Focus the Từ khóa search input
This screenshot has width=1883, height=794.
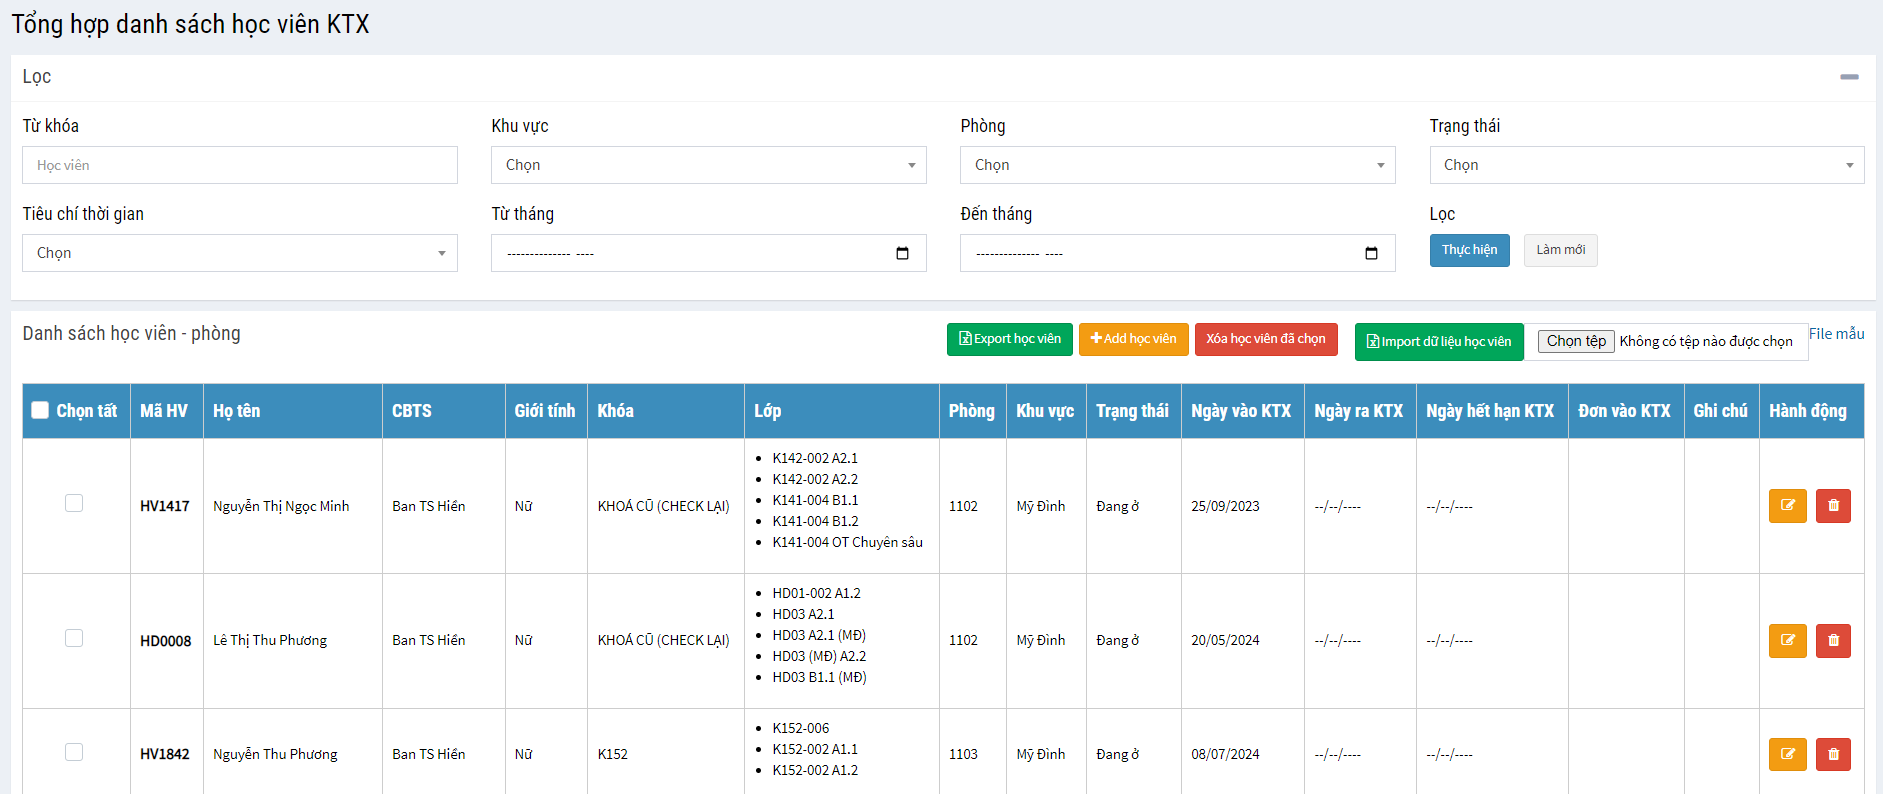pyautogui.click(x=239, y=165)
